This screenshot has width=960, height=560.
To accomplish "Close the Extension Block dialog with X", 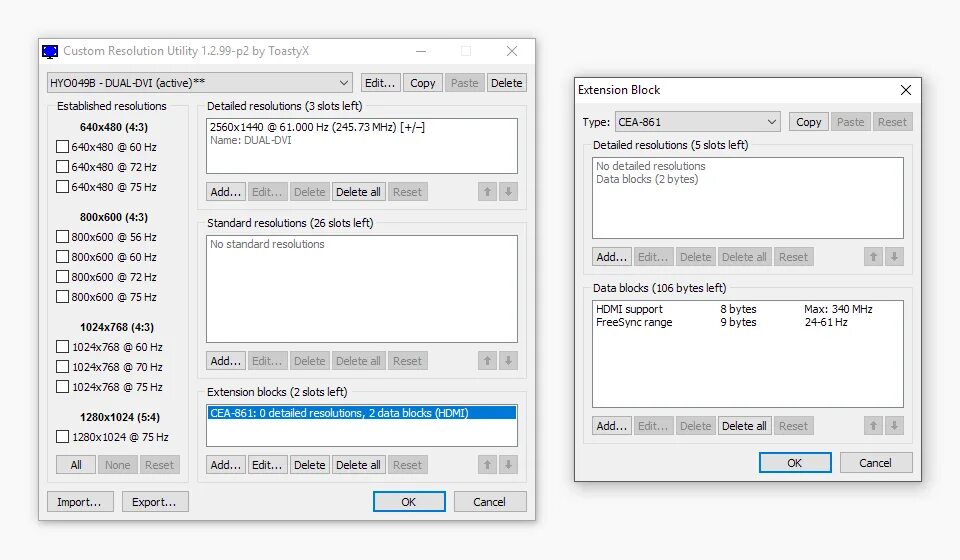I will (x=906, y=90).
